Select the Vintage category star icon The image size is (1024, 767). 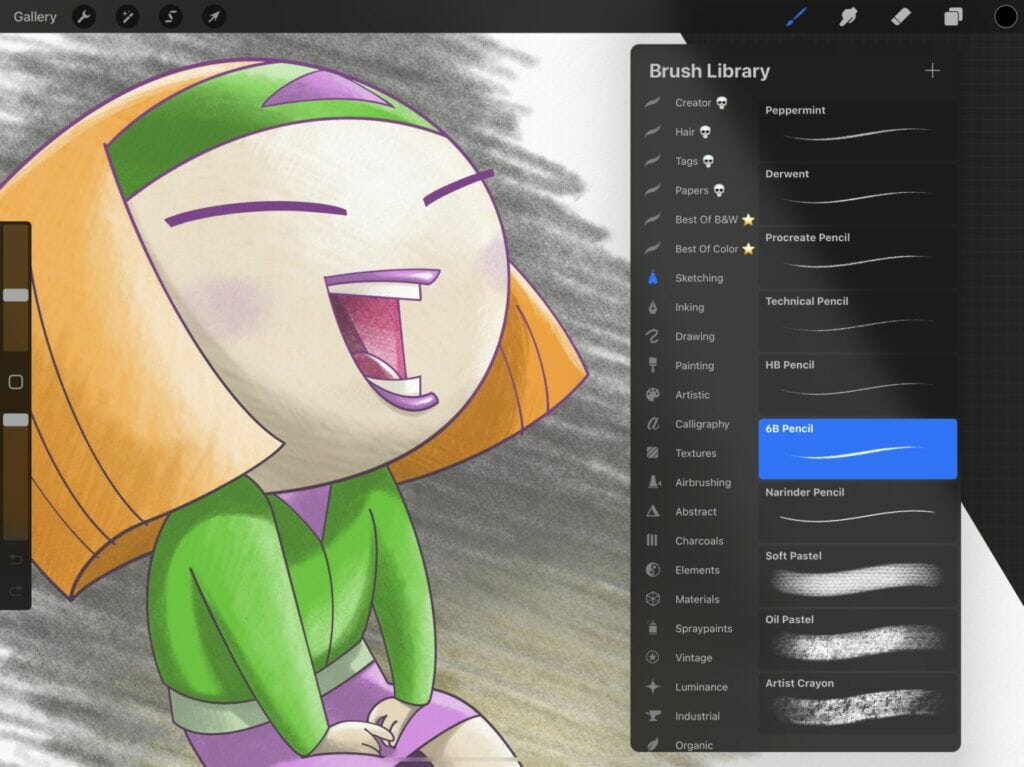point(652,657)
